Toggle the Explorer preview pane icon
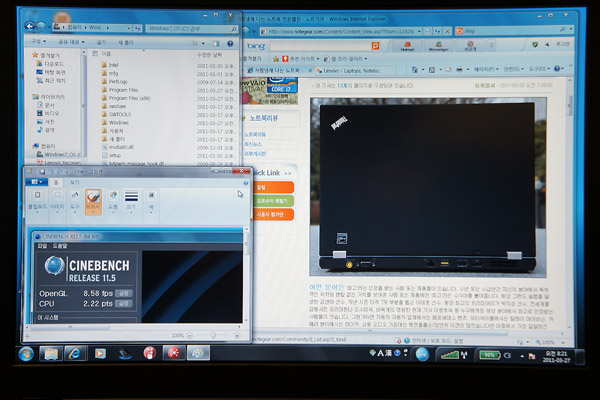This screenshot has height=400, width=600. pos(216,44)
